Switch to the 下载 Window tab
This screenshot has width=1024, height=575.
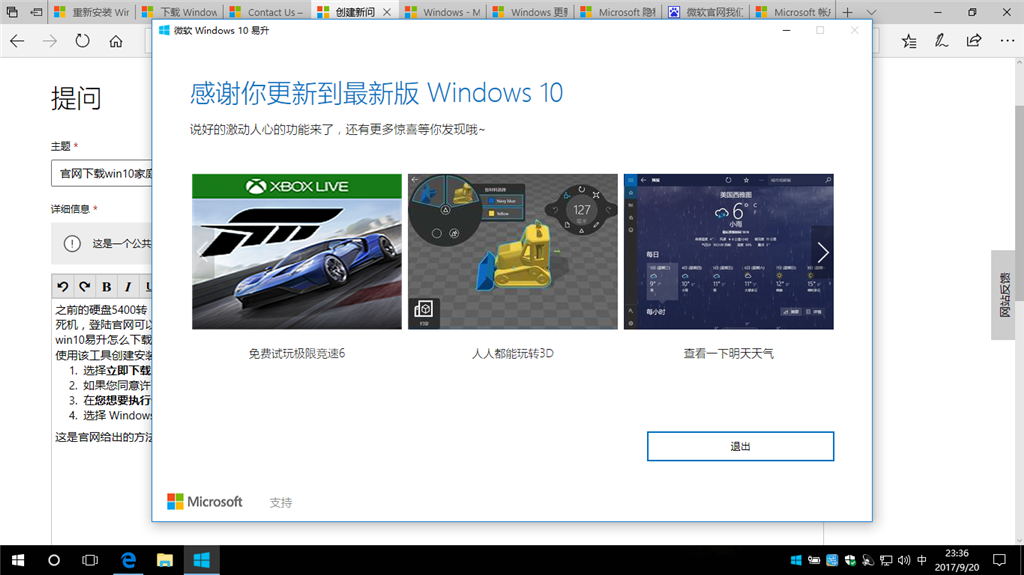click(180, 12)
